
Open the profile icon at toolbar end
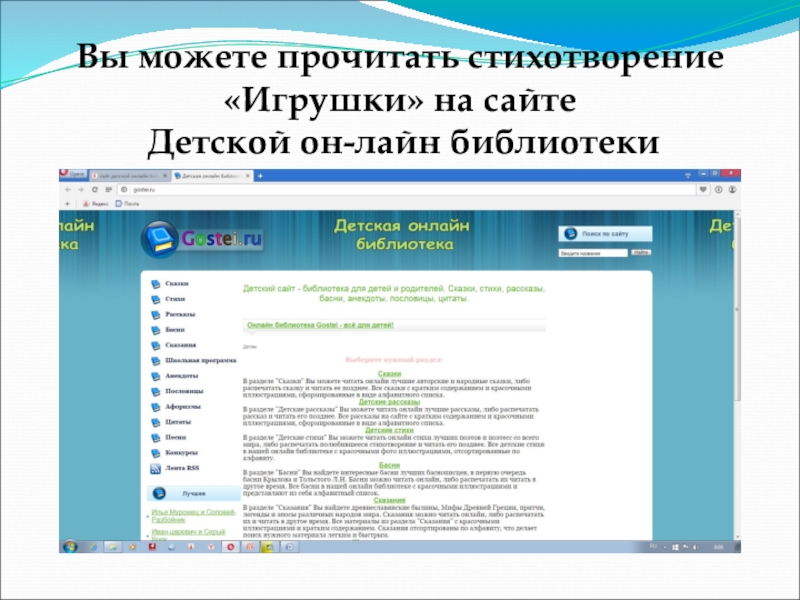[732, 189]
